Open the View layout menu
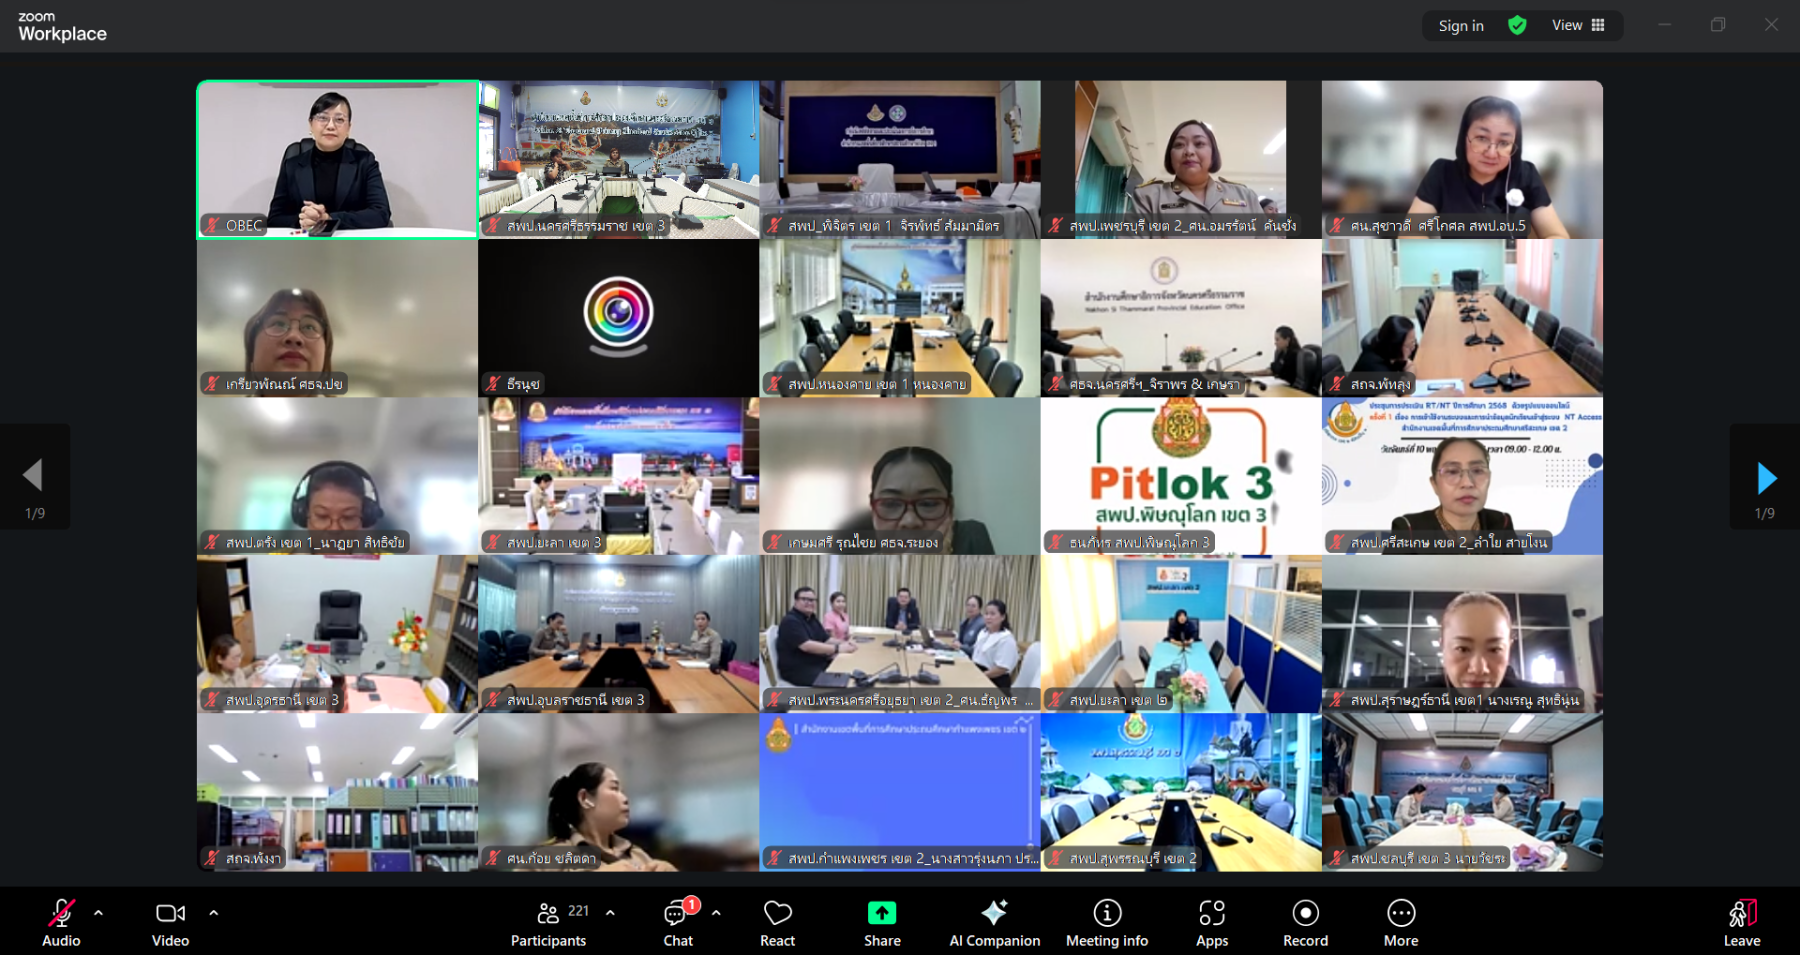Image resolution: width=1800 pixels, height=955 pixels. click(1578, 26)
